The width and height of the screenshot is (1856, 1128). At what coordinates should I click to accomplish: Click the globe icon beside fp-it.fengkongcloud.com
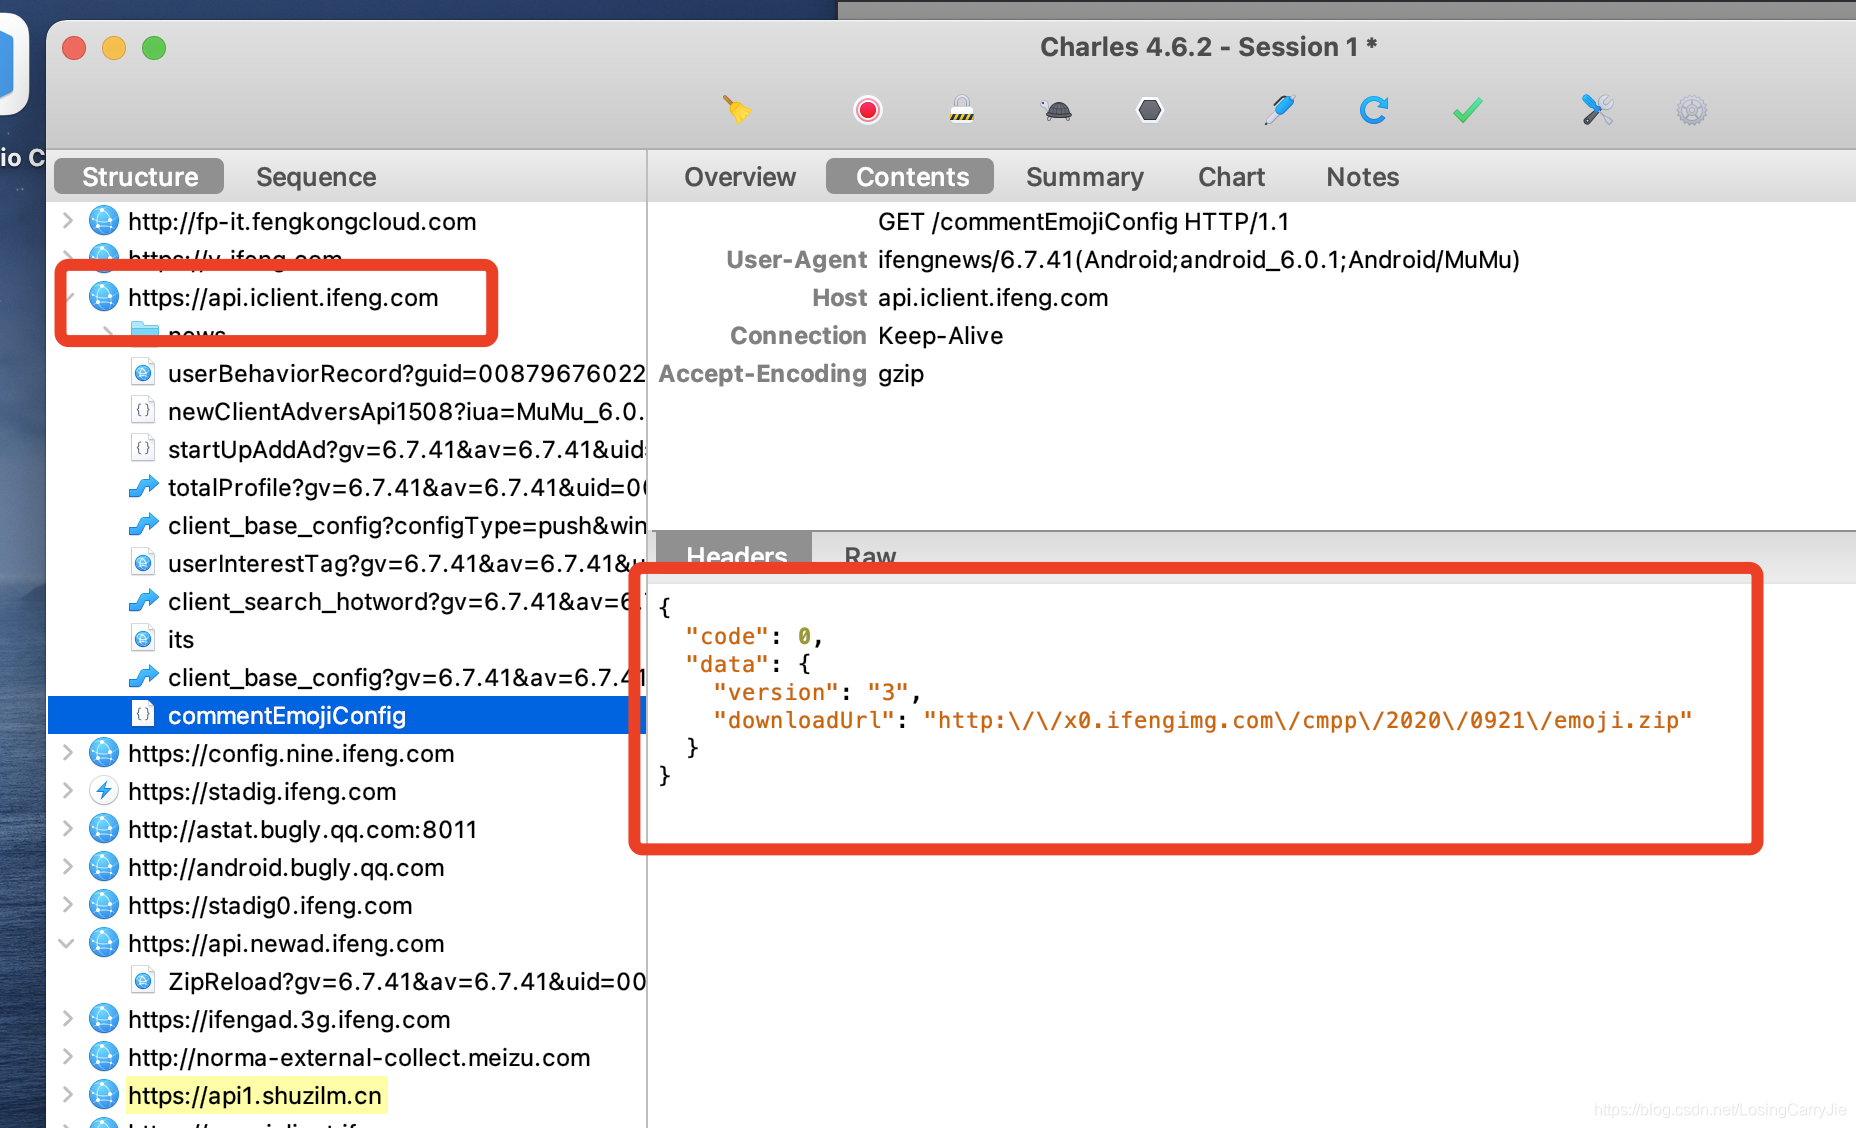point(104,221)
